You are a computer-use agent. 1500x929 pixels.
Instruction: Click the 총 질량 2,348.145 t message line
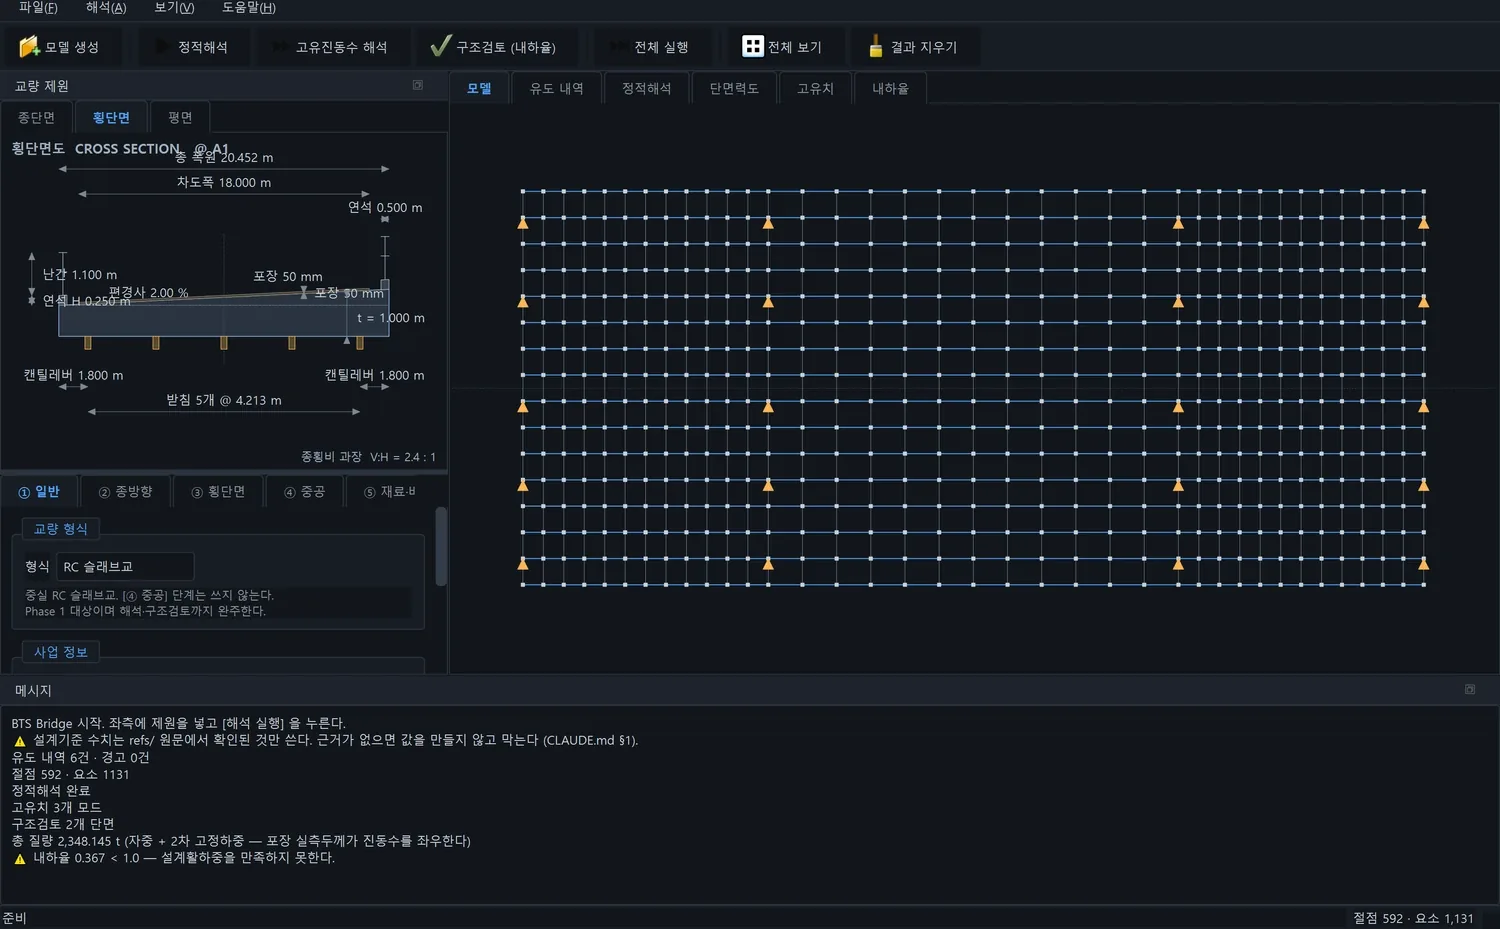coord(241,840)
